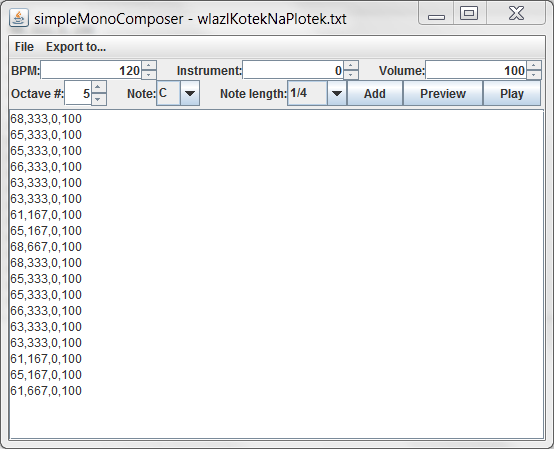This screenshot has width=554, height=449.
Task: Decrease Instrument number with down arrow
Action: 351,75
